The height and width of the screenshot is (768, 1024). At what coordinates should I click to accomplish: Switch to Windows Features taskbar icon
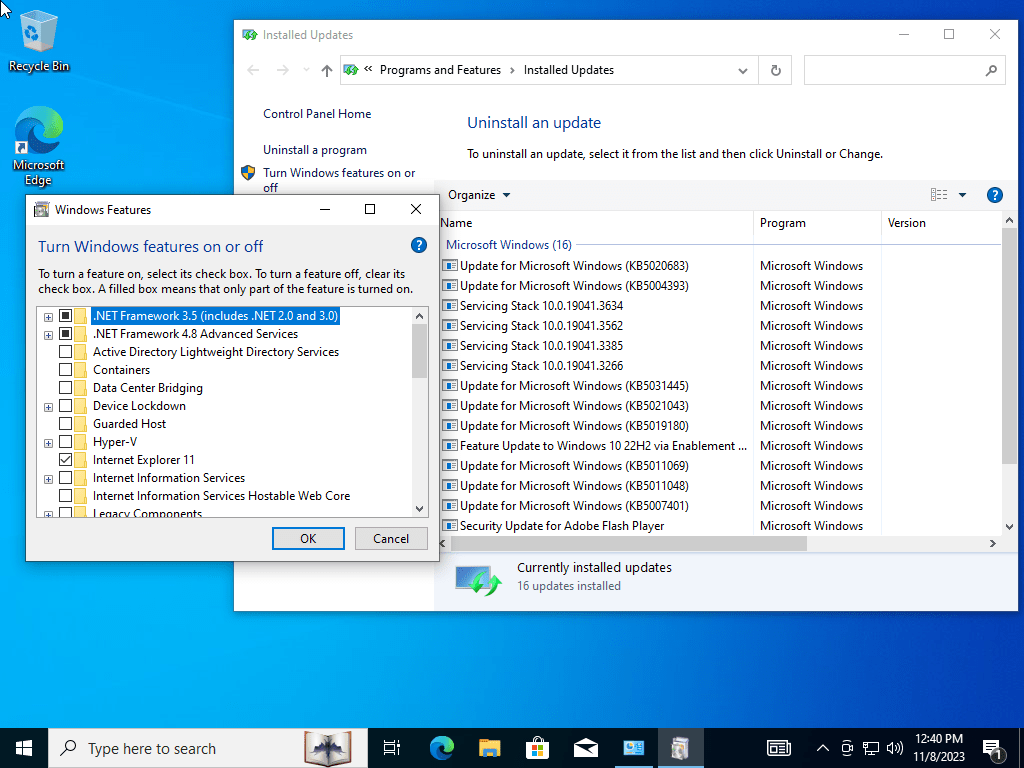pyautogui.click(x=680, y=748)
